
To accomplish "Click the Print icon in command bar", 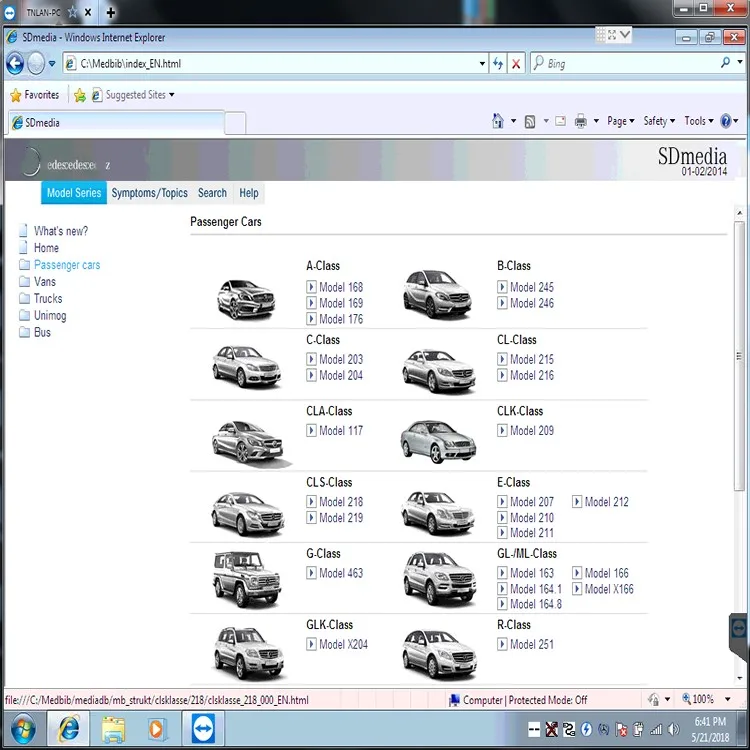I will point(581,121).
